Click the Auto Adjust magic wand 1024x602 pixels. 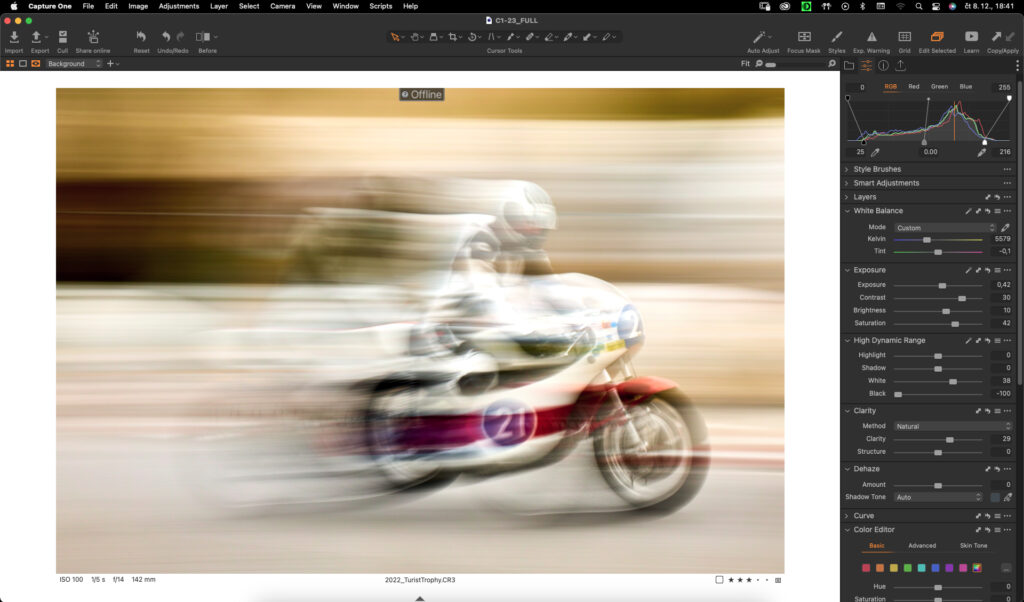(x=763, y=37)
